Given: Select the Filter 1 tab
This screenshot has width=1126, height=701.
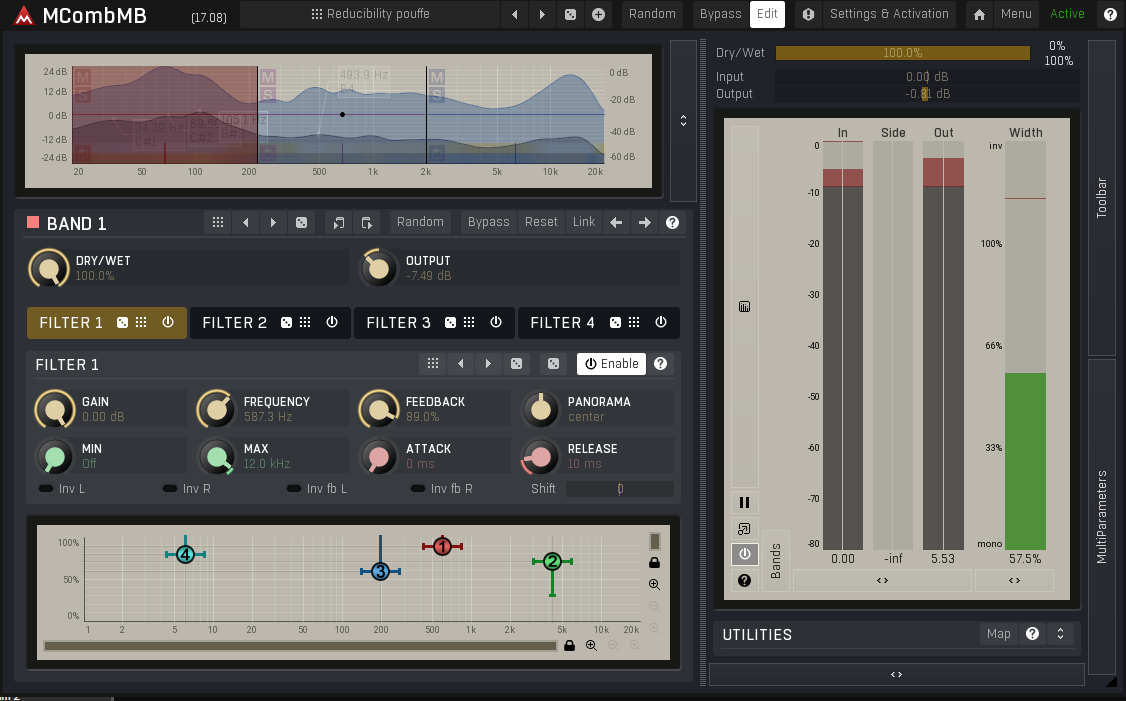Looking at the screenshot, I should tap(106, 323).
